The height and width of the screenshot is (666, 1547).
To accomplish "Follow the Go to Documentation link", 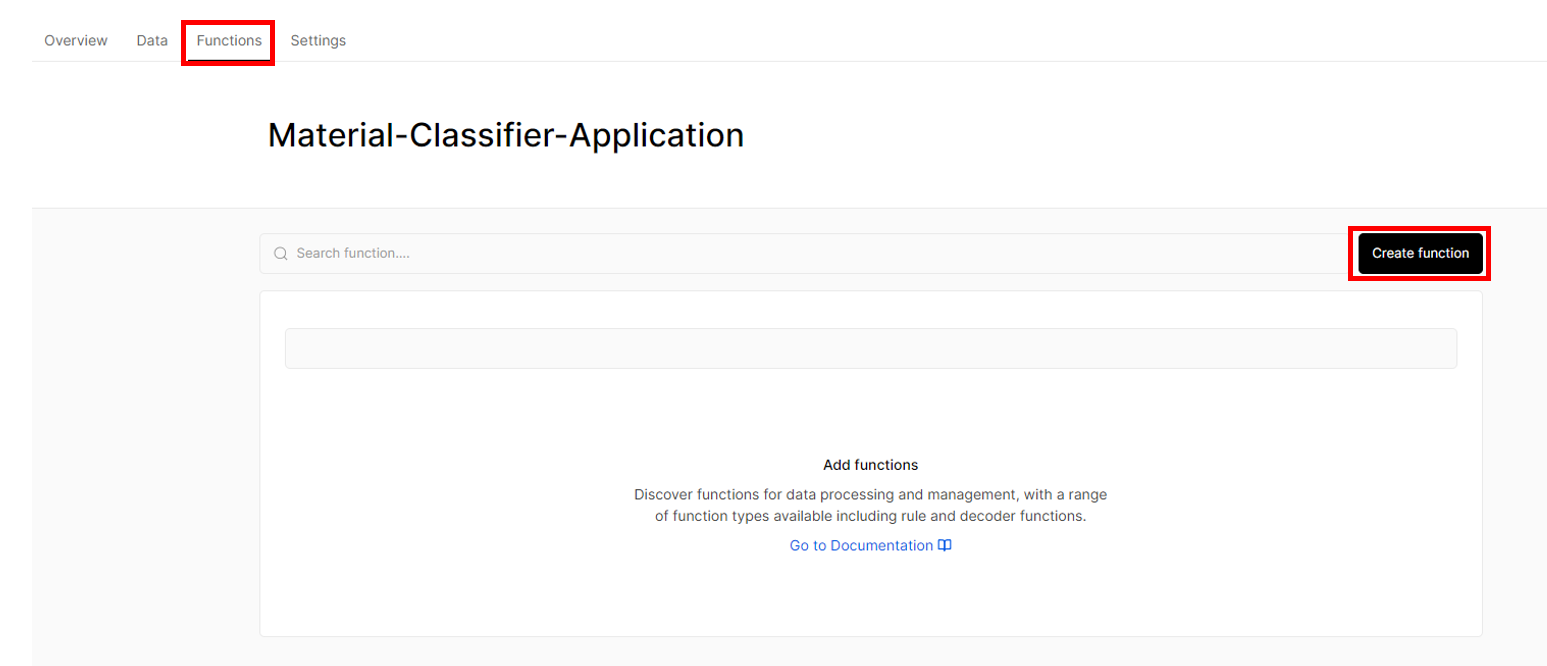I will (x=870, y=546).
